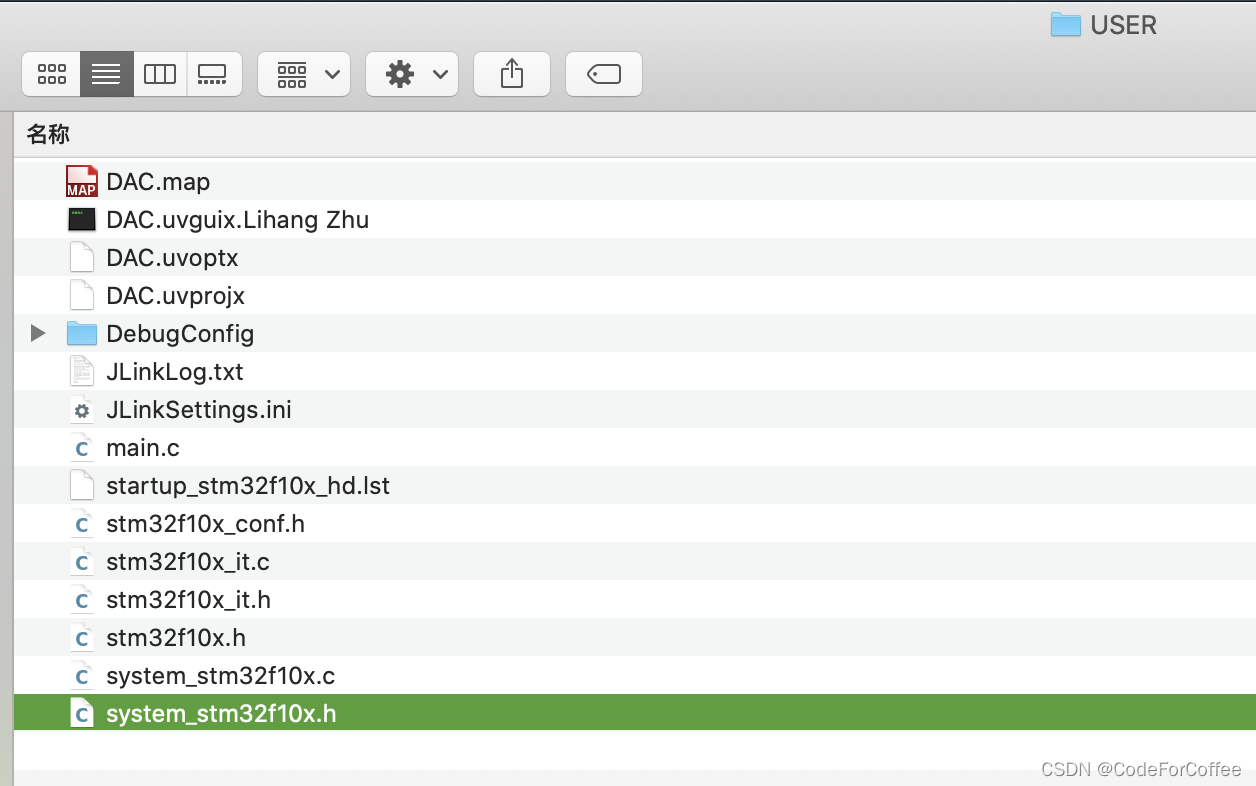The image size is (1256, 786).
Task: Click the JLinkSettings.ini gear icon
Action: [x=82, y=409]
